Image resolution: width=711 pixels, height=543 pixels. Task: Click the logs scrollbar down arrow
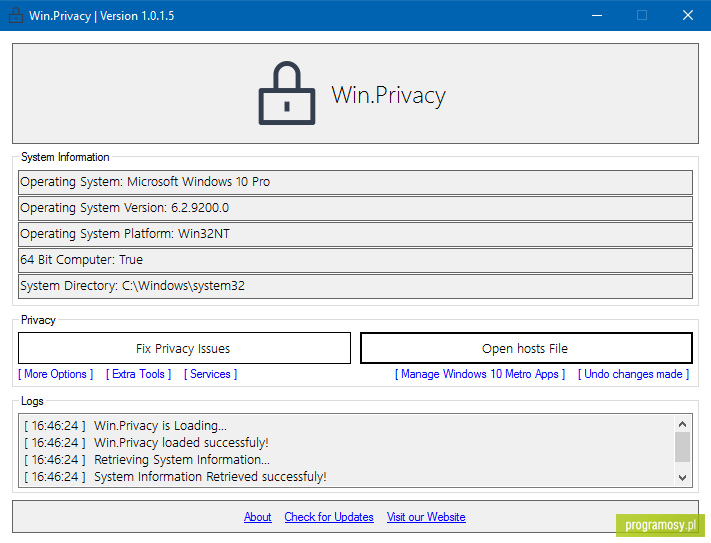(682, 477)
